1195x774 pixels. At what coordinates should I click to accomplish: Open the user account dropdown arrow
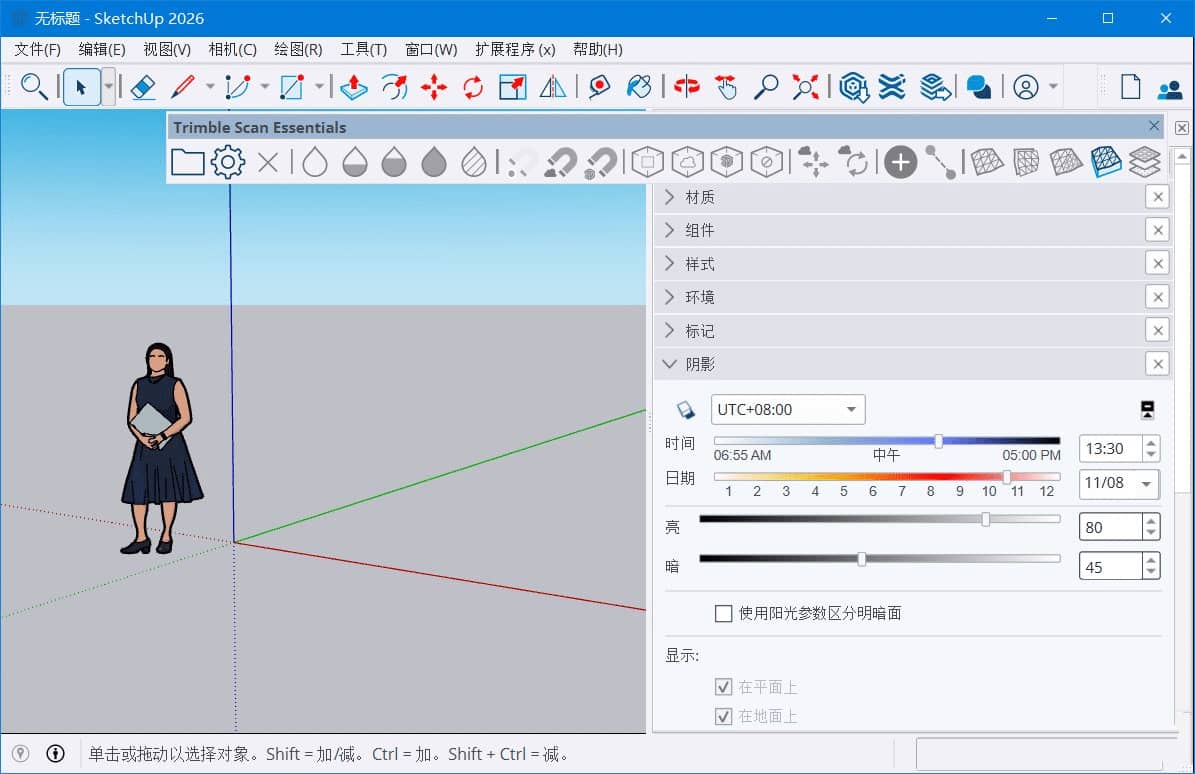click(x=1053, y=87)
